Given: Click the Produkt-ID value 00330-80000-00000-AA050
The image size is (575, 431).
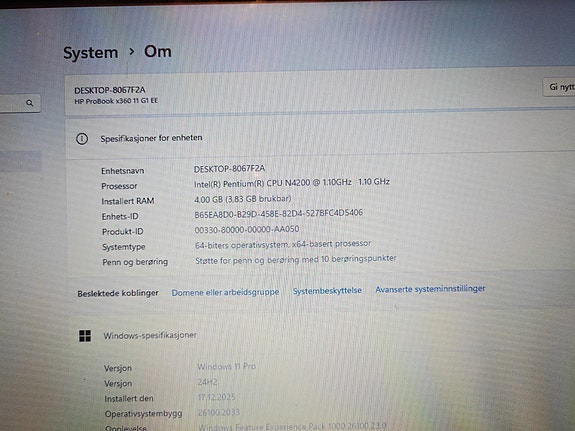Looking at the screenshot, I should tap(247, 230).
